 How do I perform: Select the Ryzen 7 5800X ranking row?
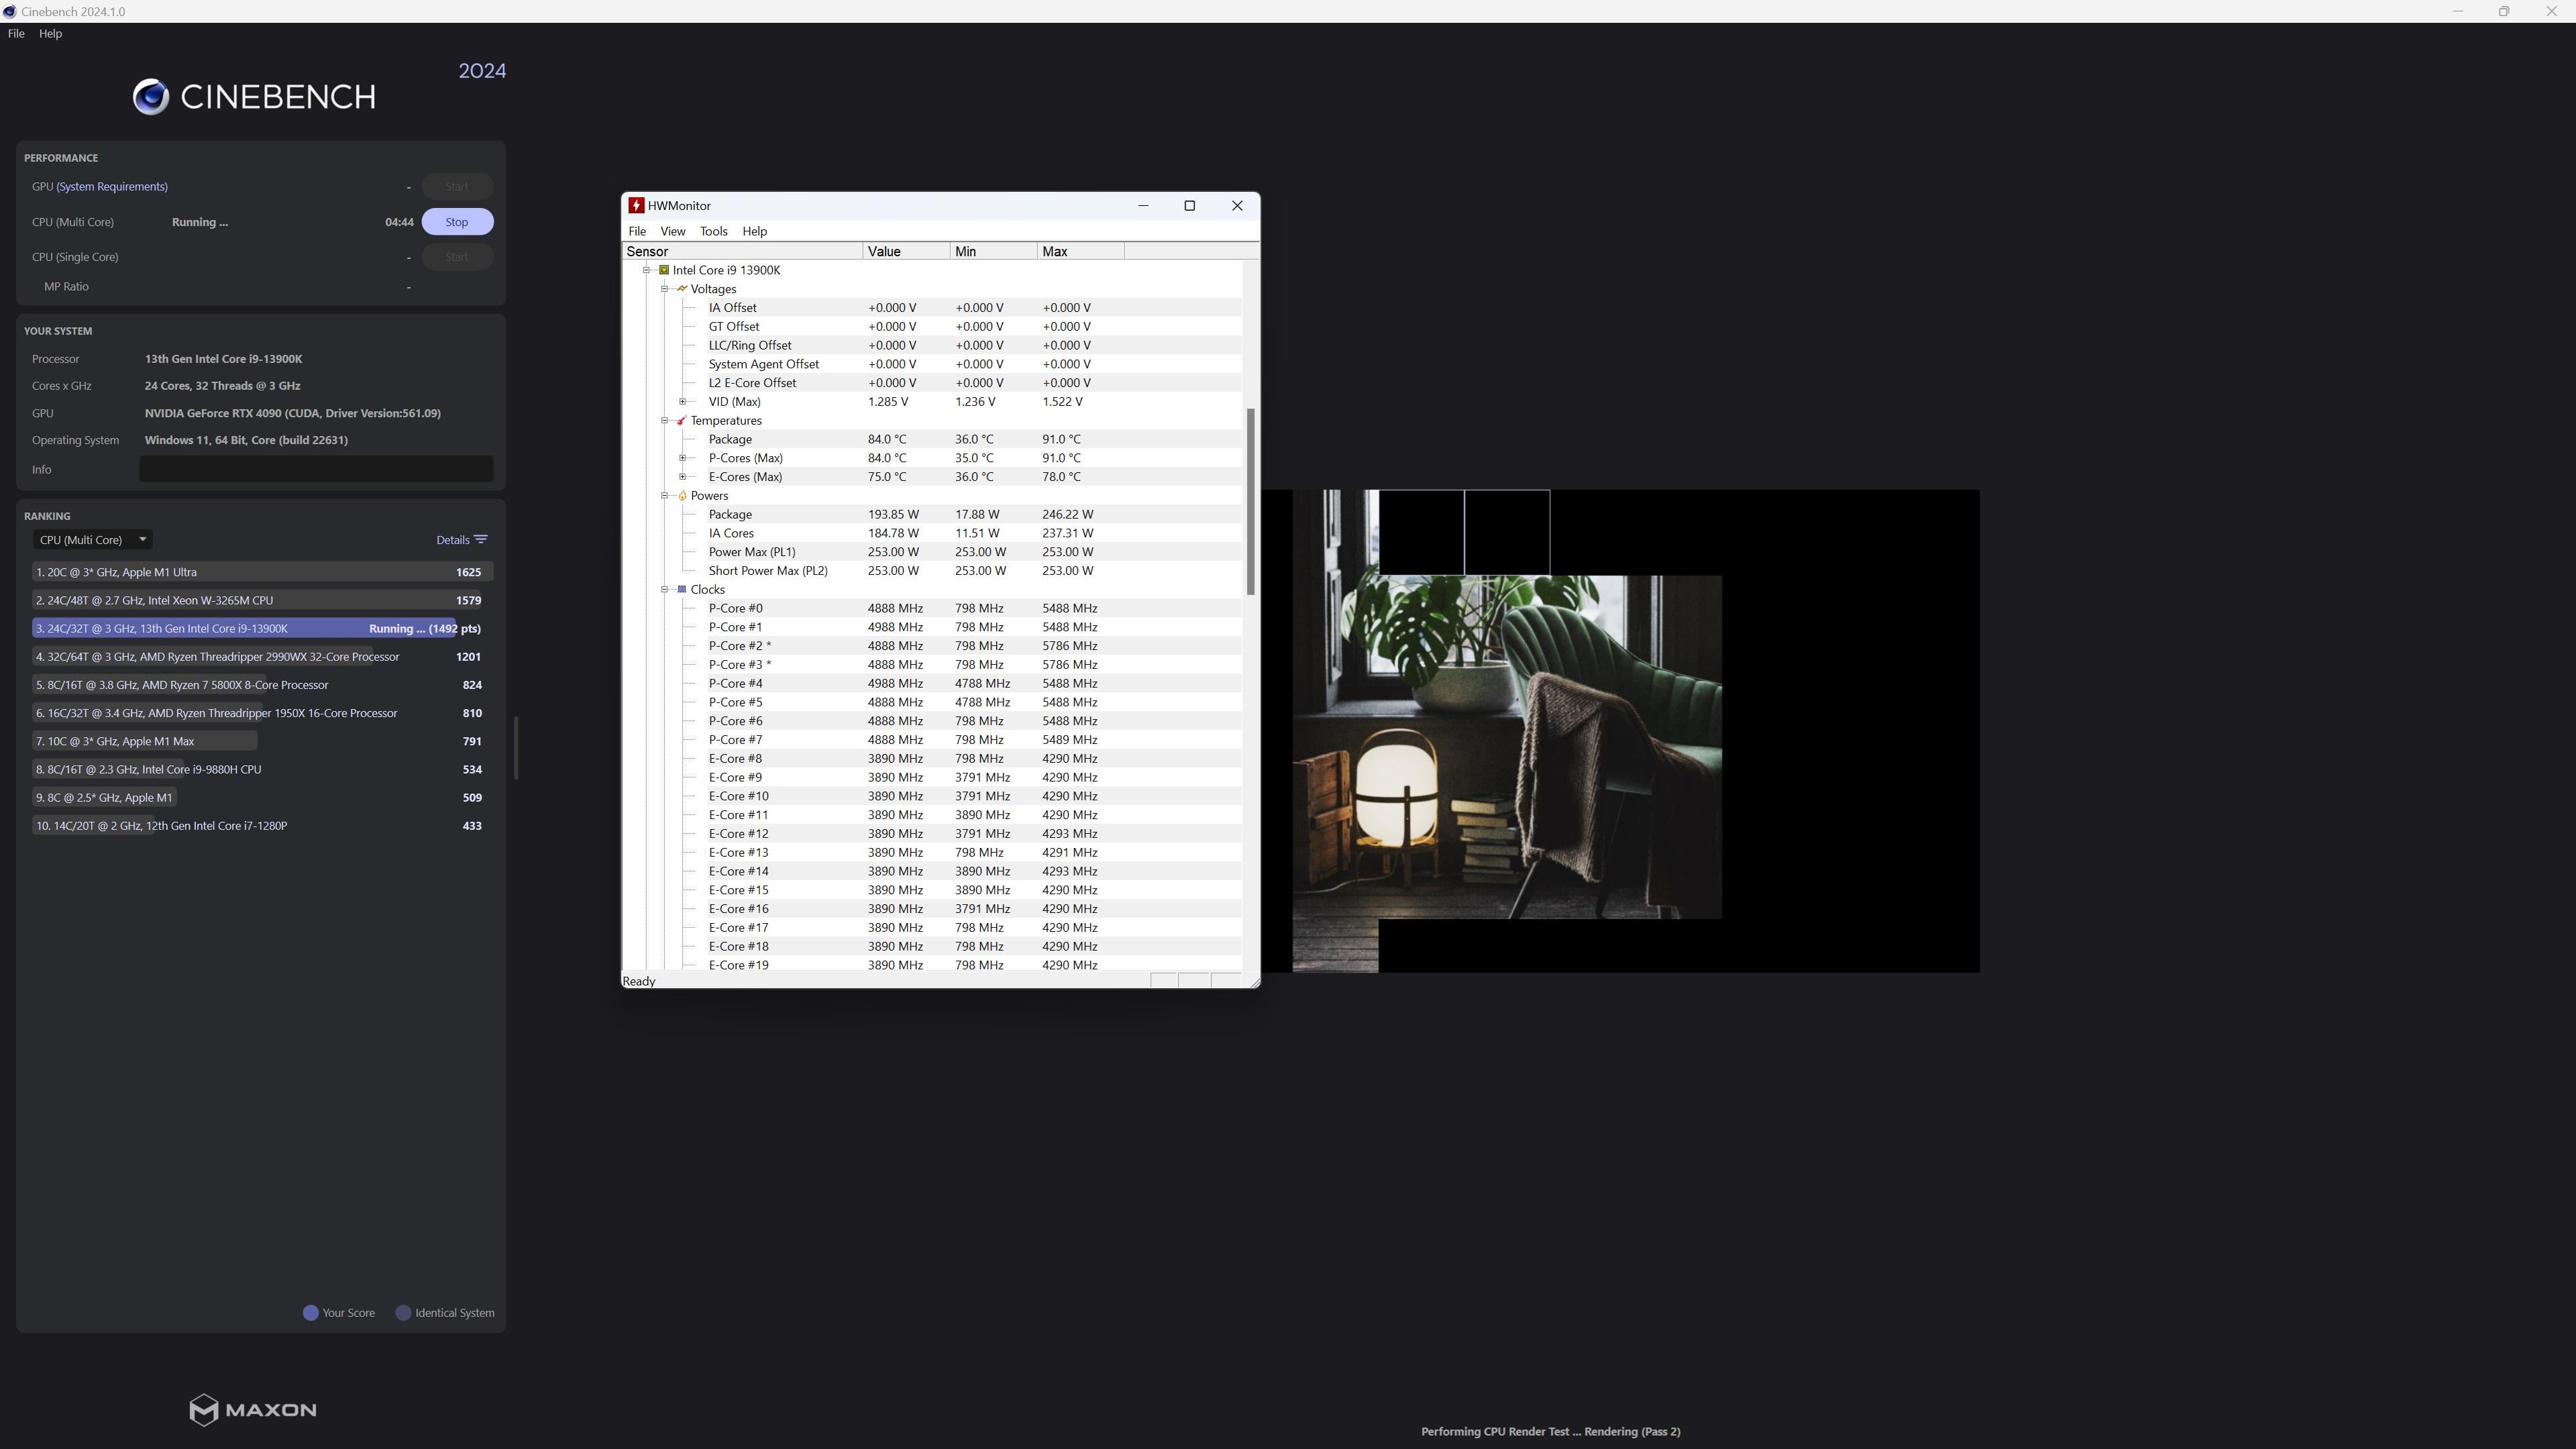pos(262,685)
